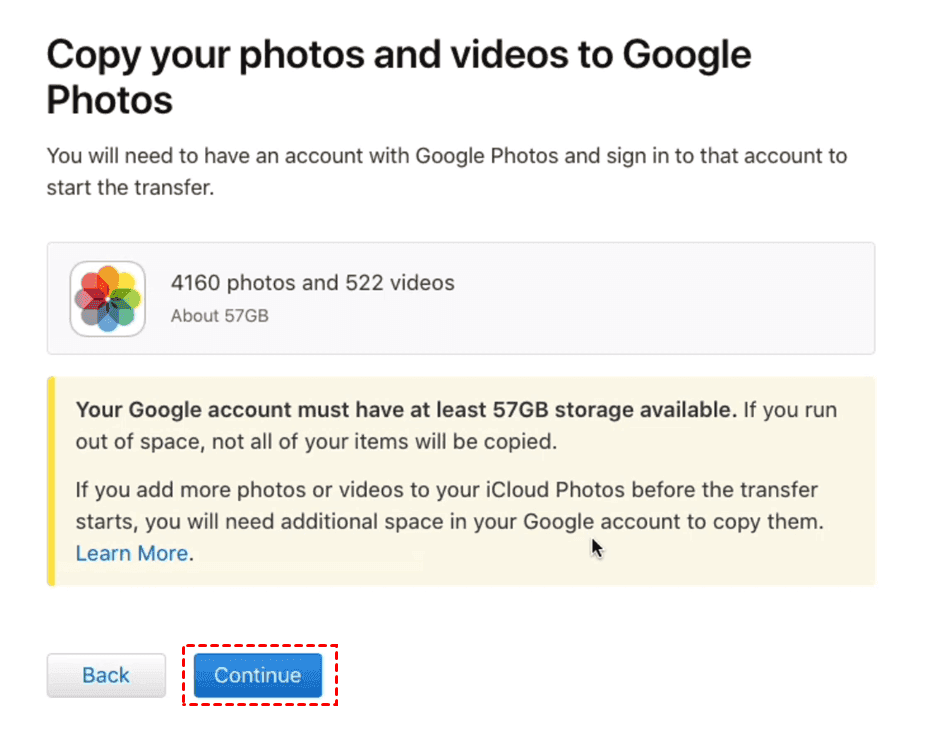Click the "4160 photos" count text
Viewport: 943px width, 754px height.
pyautogui.click(x=234, y=283)
